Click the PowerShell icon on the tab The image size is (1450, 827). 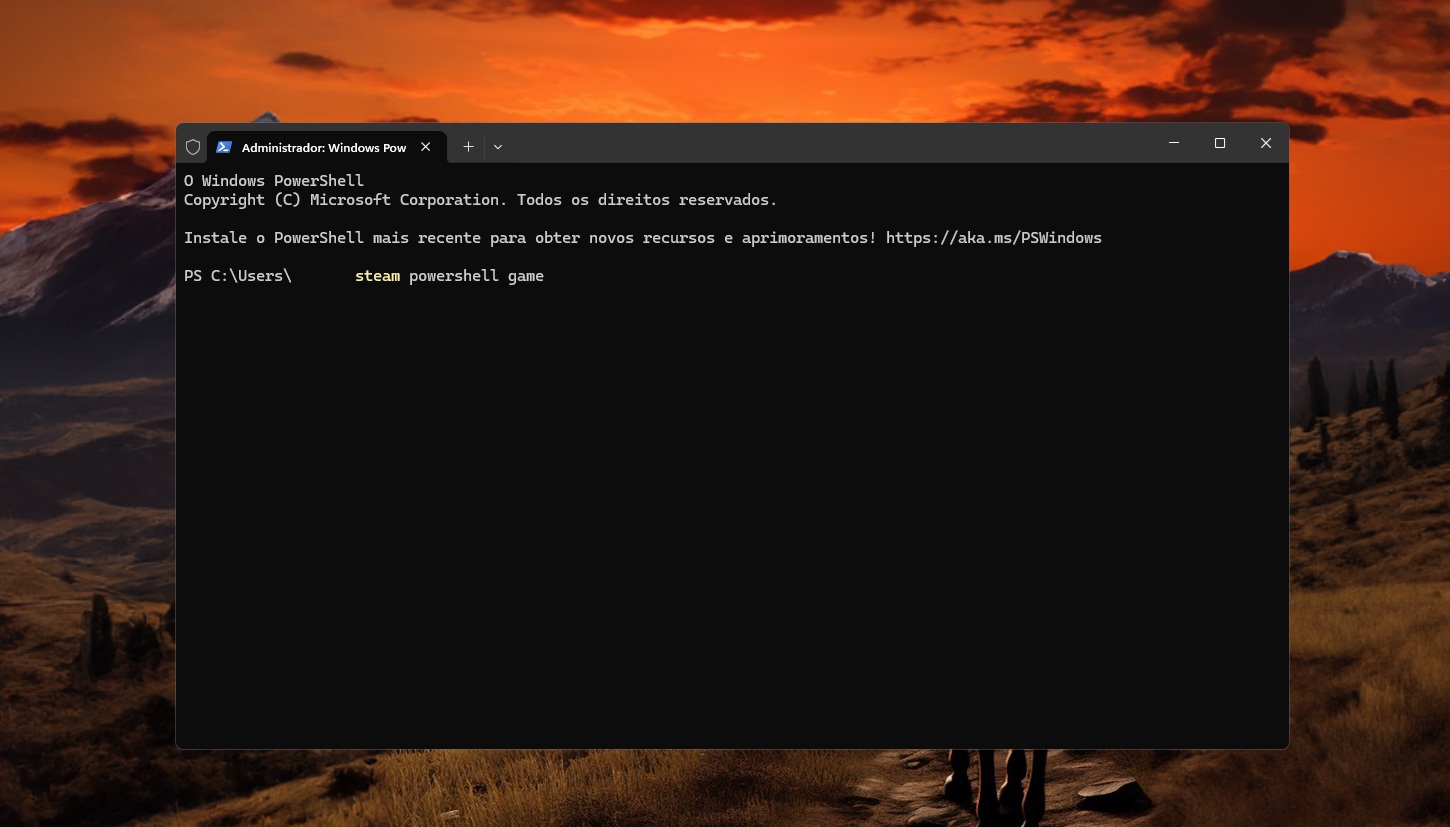click(x=224, y=146)
